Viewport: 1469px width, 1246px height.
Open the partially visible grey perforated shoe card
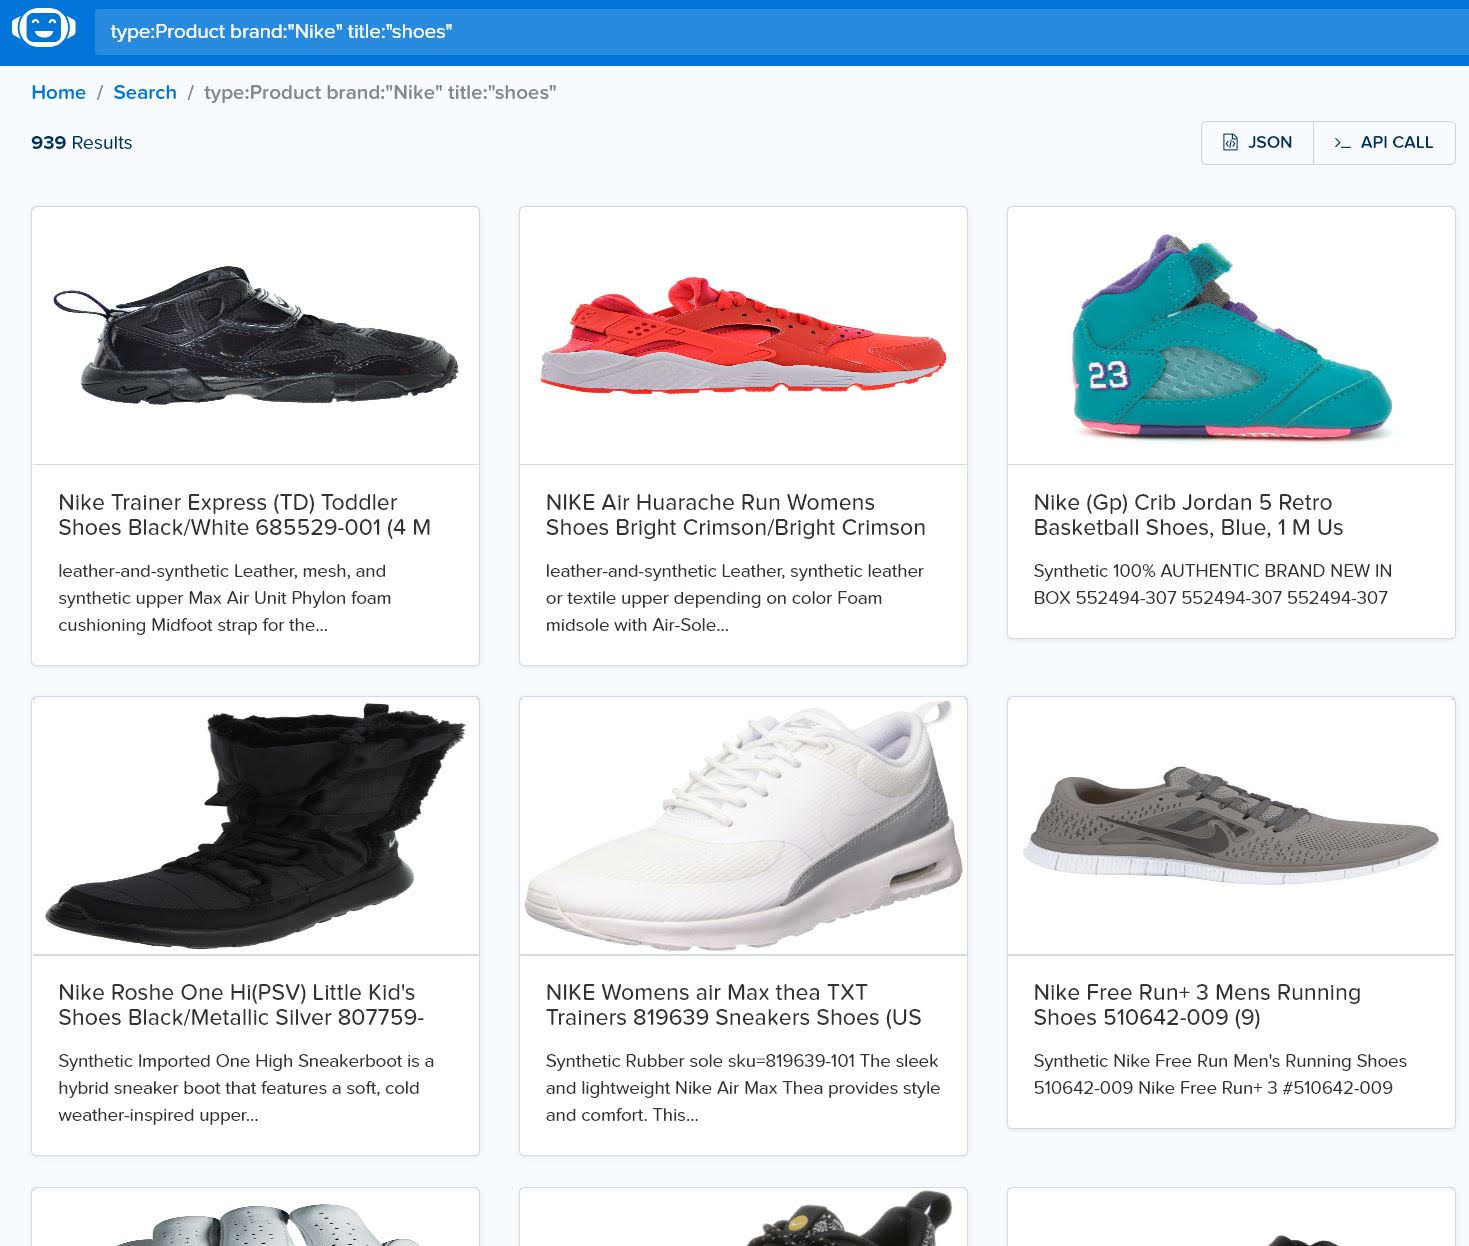[x=255, y=1217]
